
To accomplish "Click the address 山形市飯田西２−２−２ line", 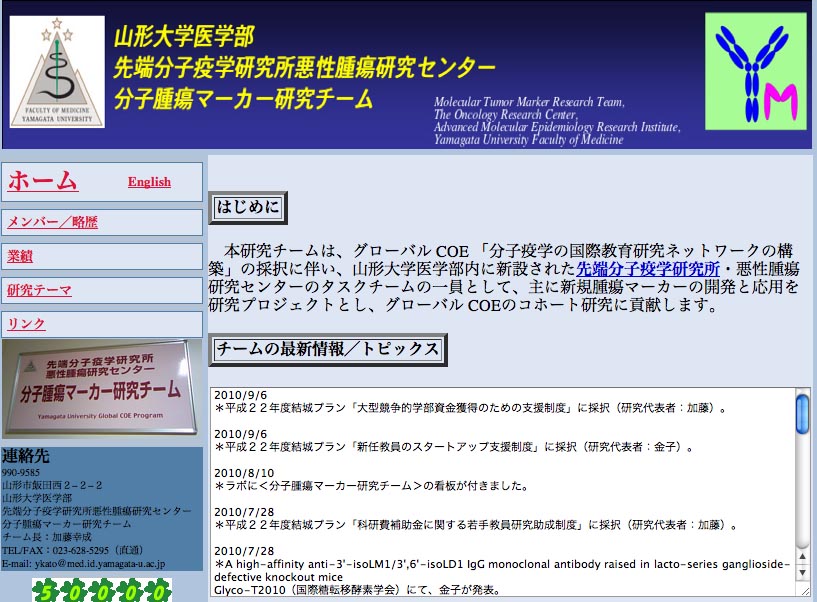I will [x=52, y=485].
